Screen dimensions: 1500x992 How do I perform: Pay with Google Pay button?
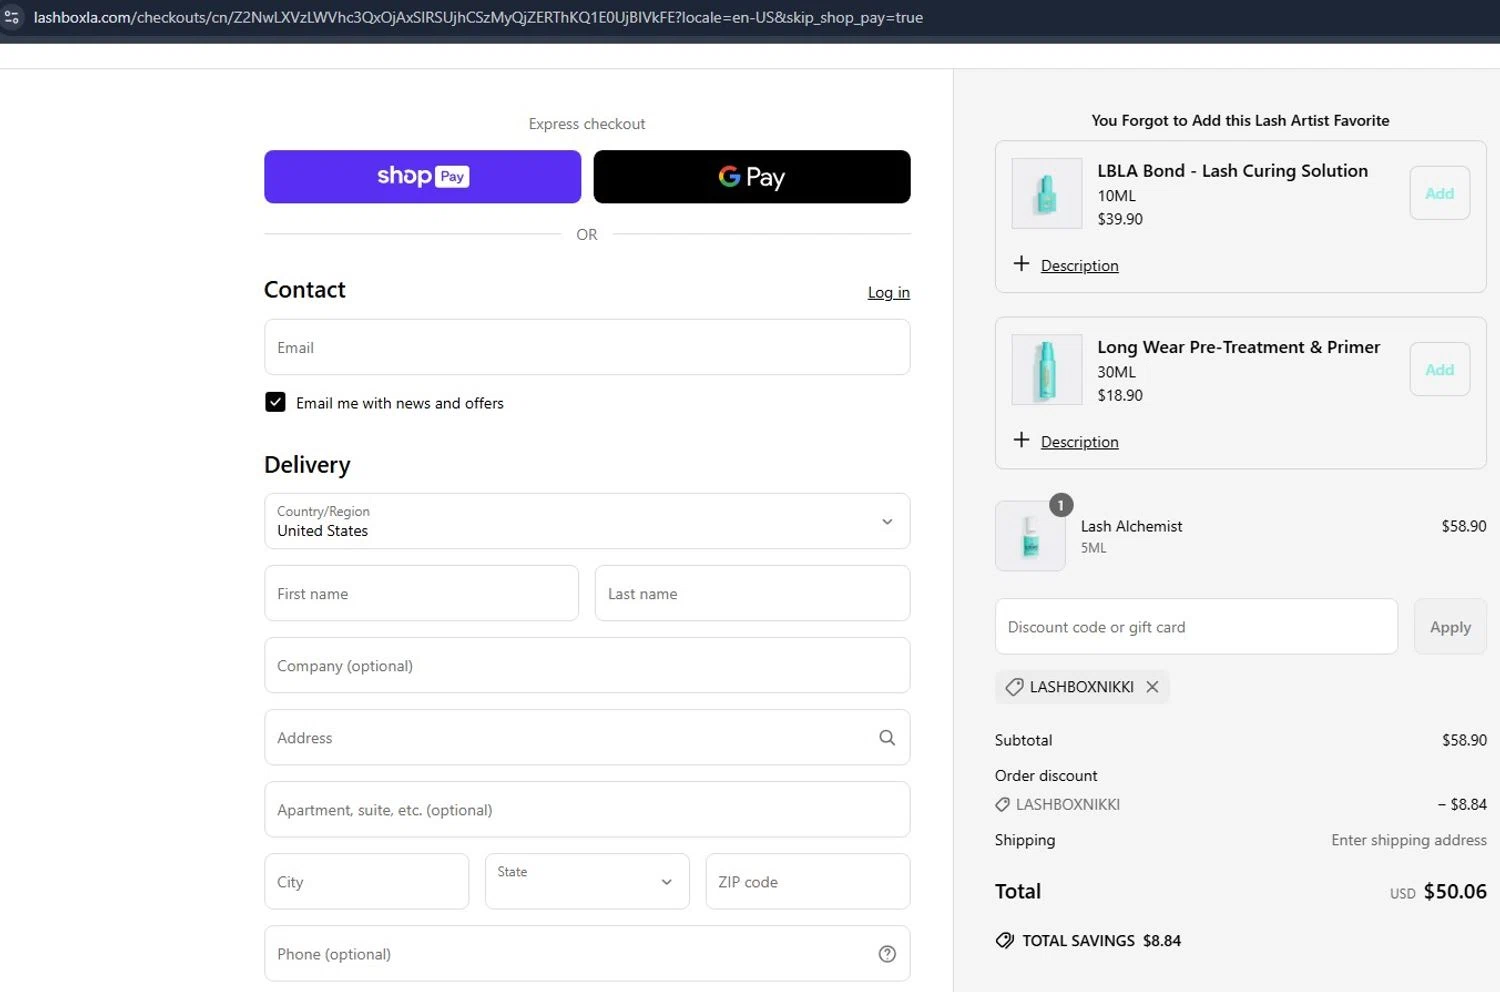752,177
